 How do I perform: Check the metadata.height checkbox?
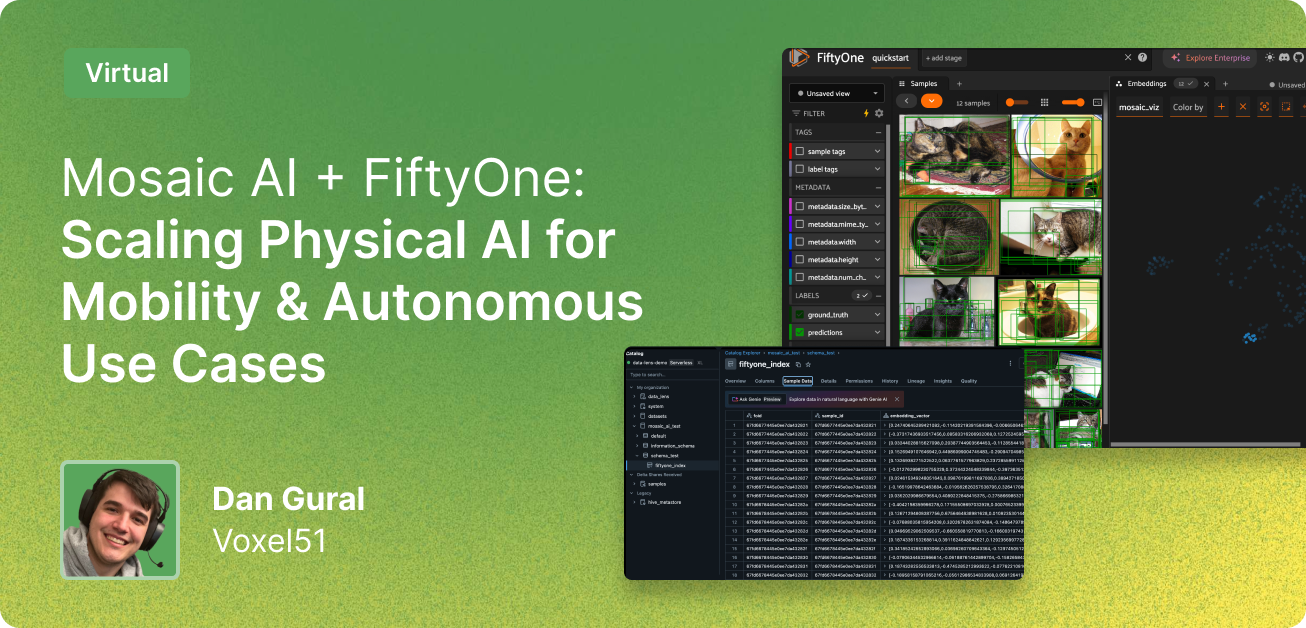[x=800, y=260]
